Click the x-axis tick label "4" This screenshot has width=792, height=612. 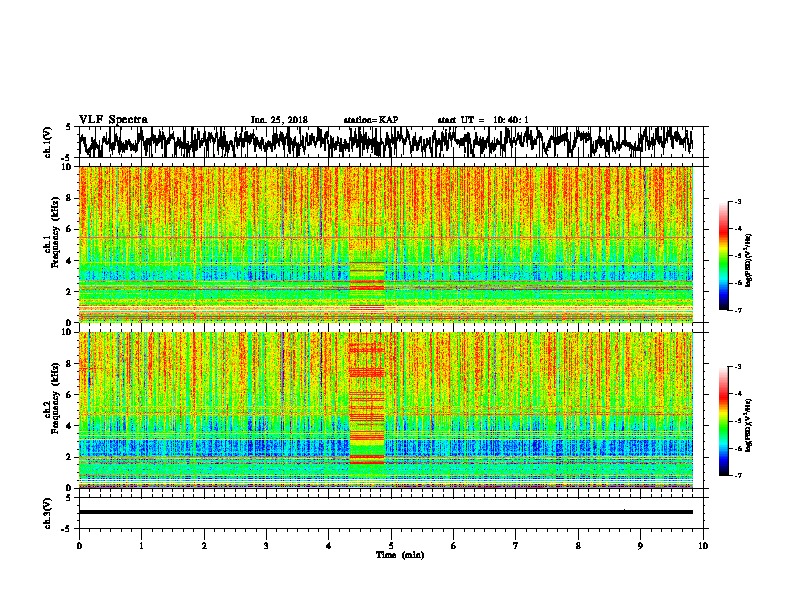[x=328, y=546]
